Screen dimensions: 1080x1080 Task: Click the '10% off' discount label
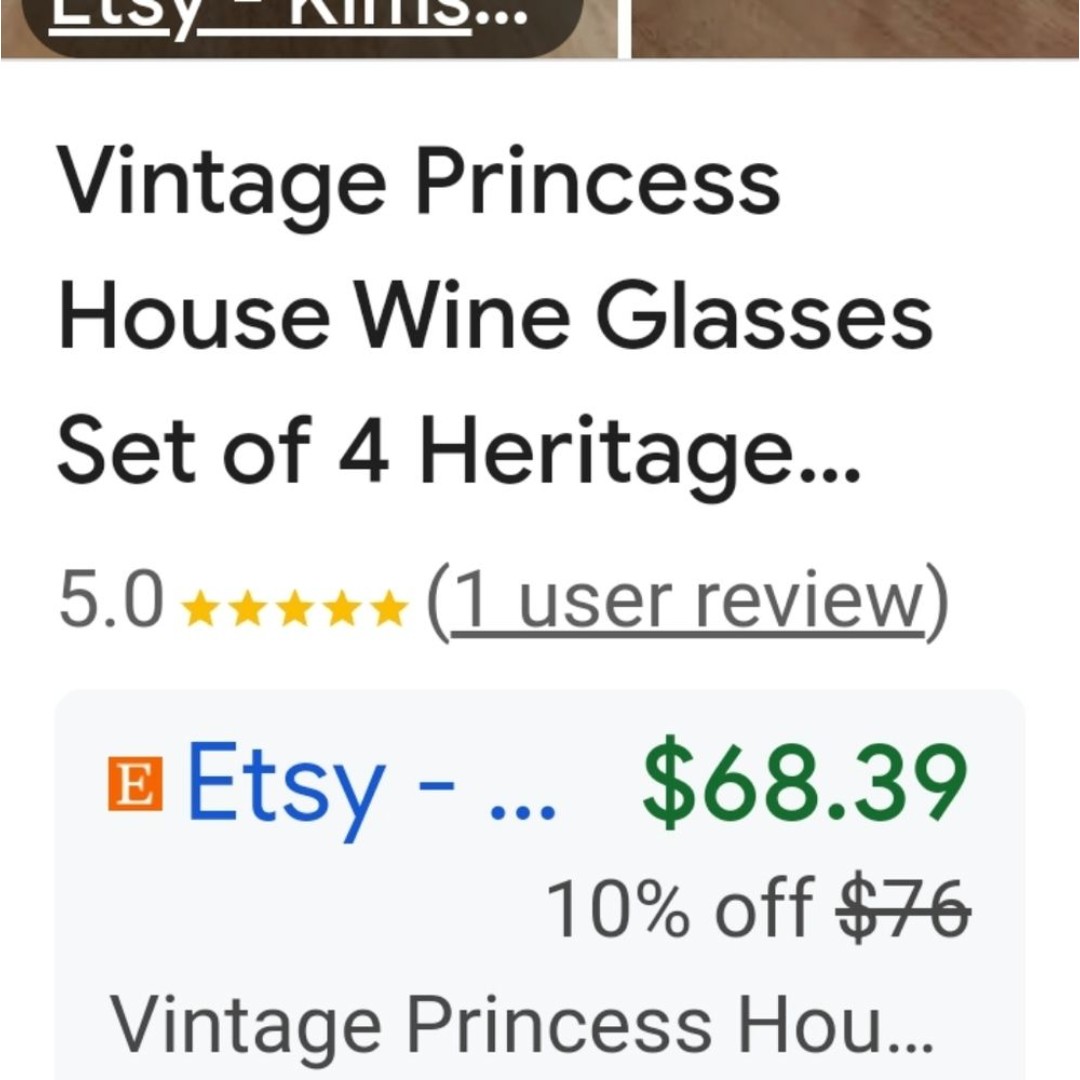(681, 909)
